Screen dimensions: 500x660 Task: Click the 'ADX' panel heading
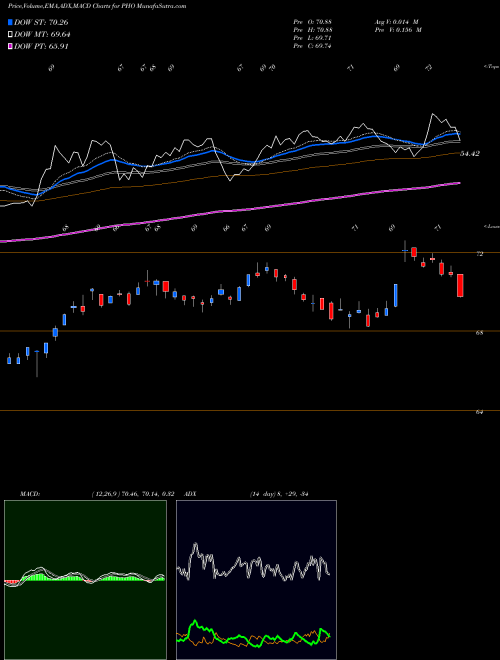191,494
